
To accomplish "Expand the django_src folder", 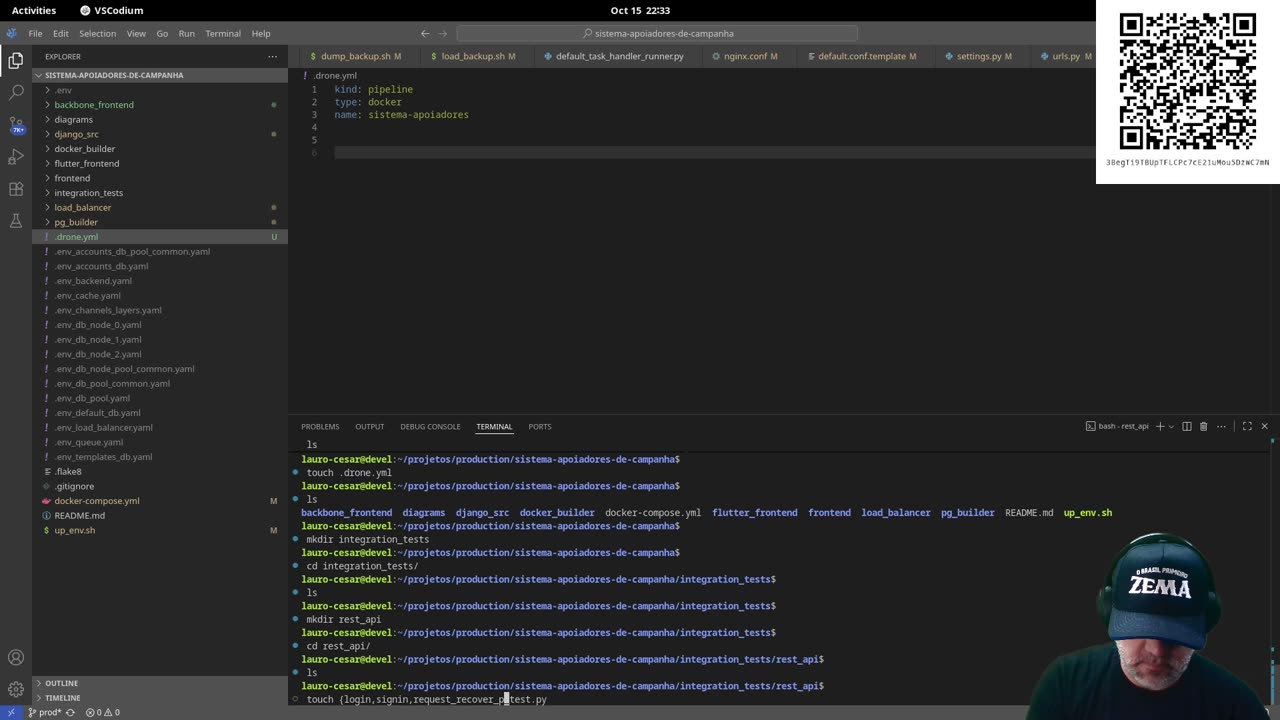I will tap(76, 134).
